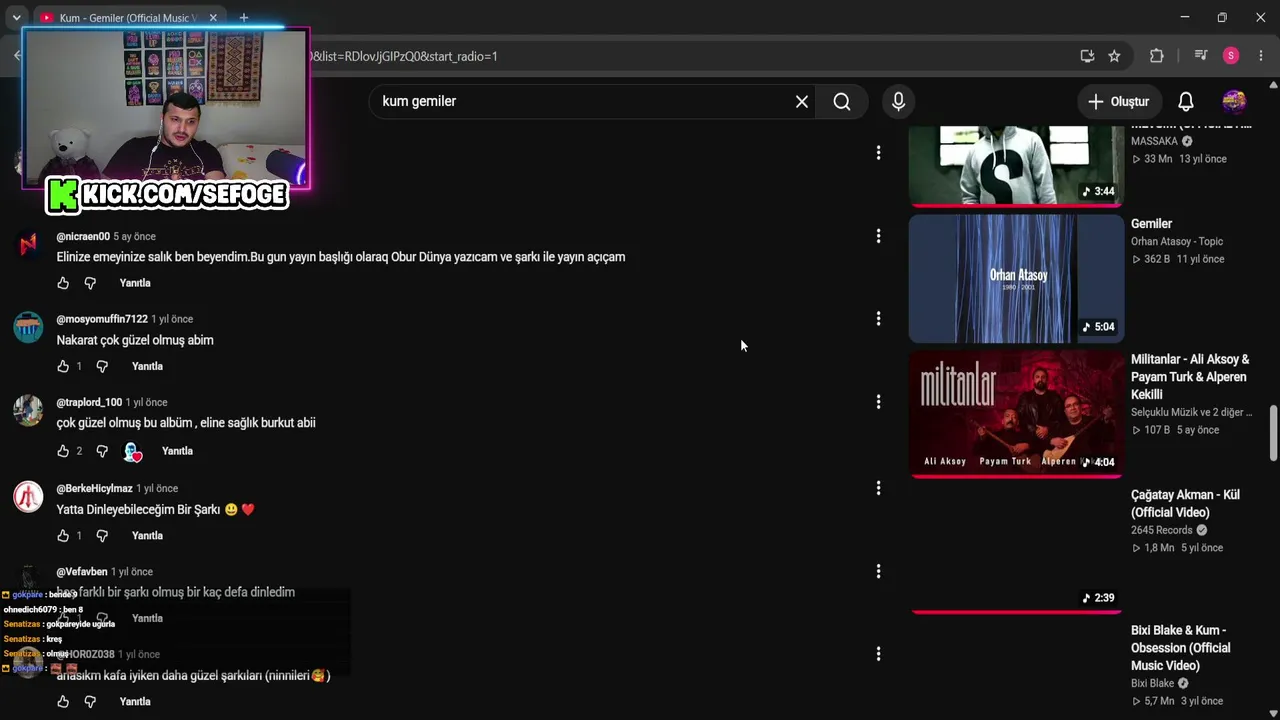
Task: Reply to @nicraen00 with Yanıtla
Action: click(x=135, y=283)
